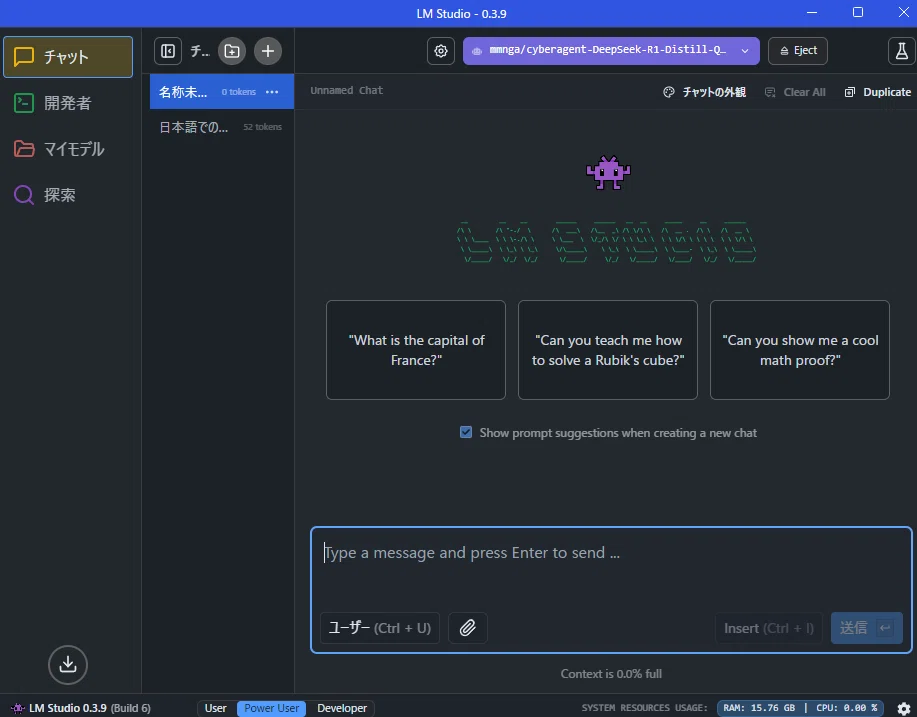
Task: Open チャットの外観 (chat appearance) options
Action: click(705, 92)
